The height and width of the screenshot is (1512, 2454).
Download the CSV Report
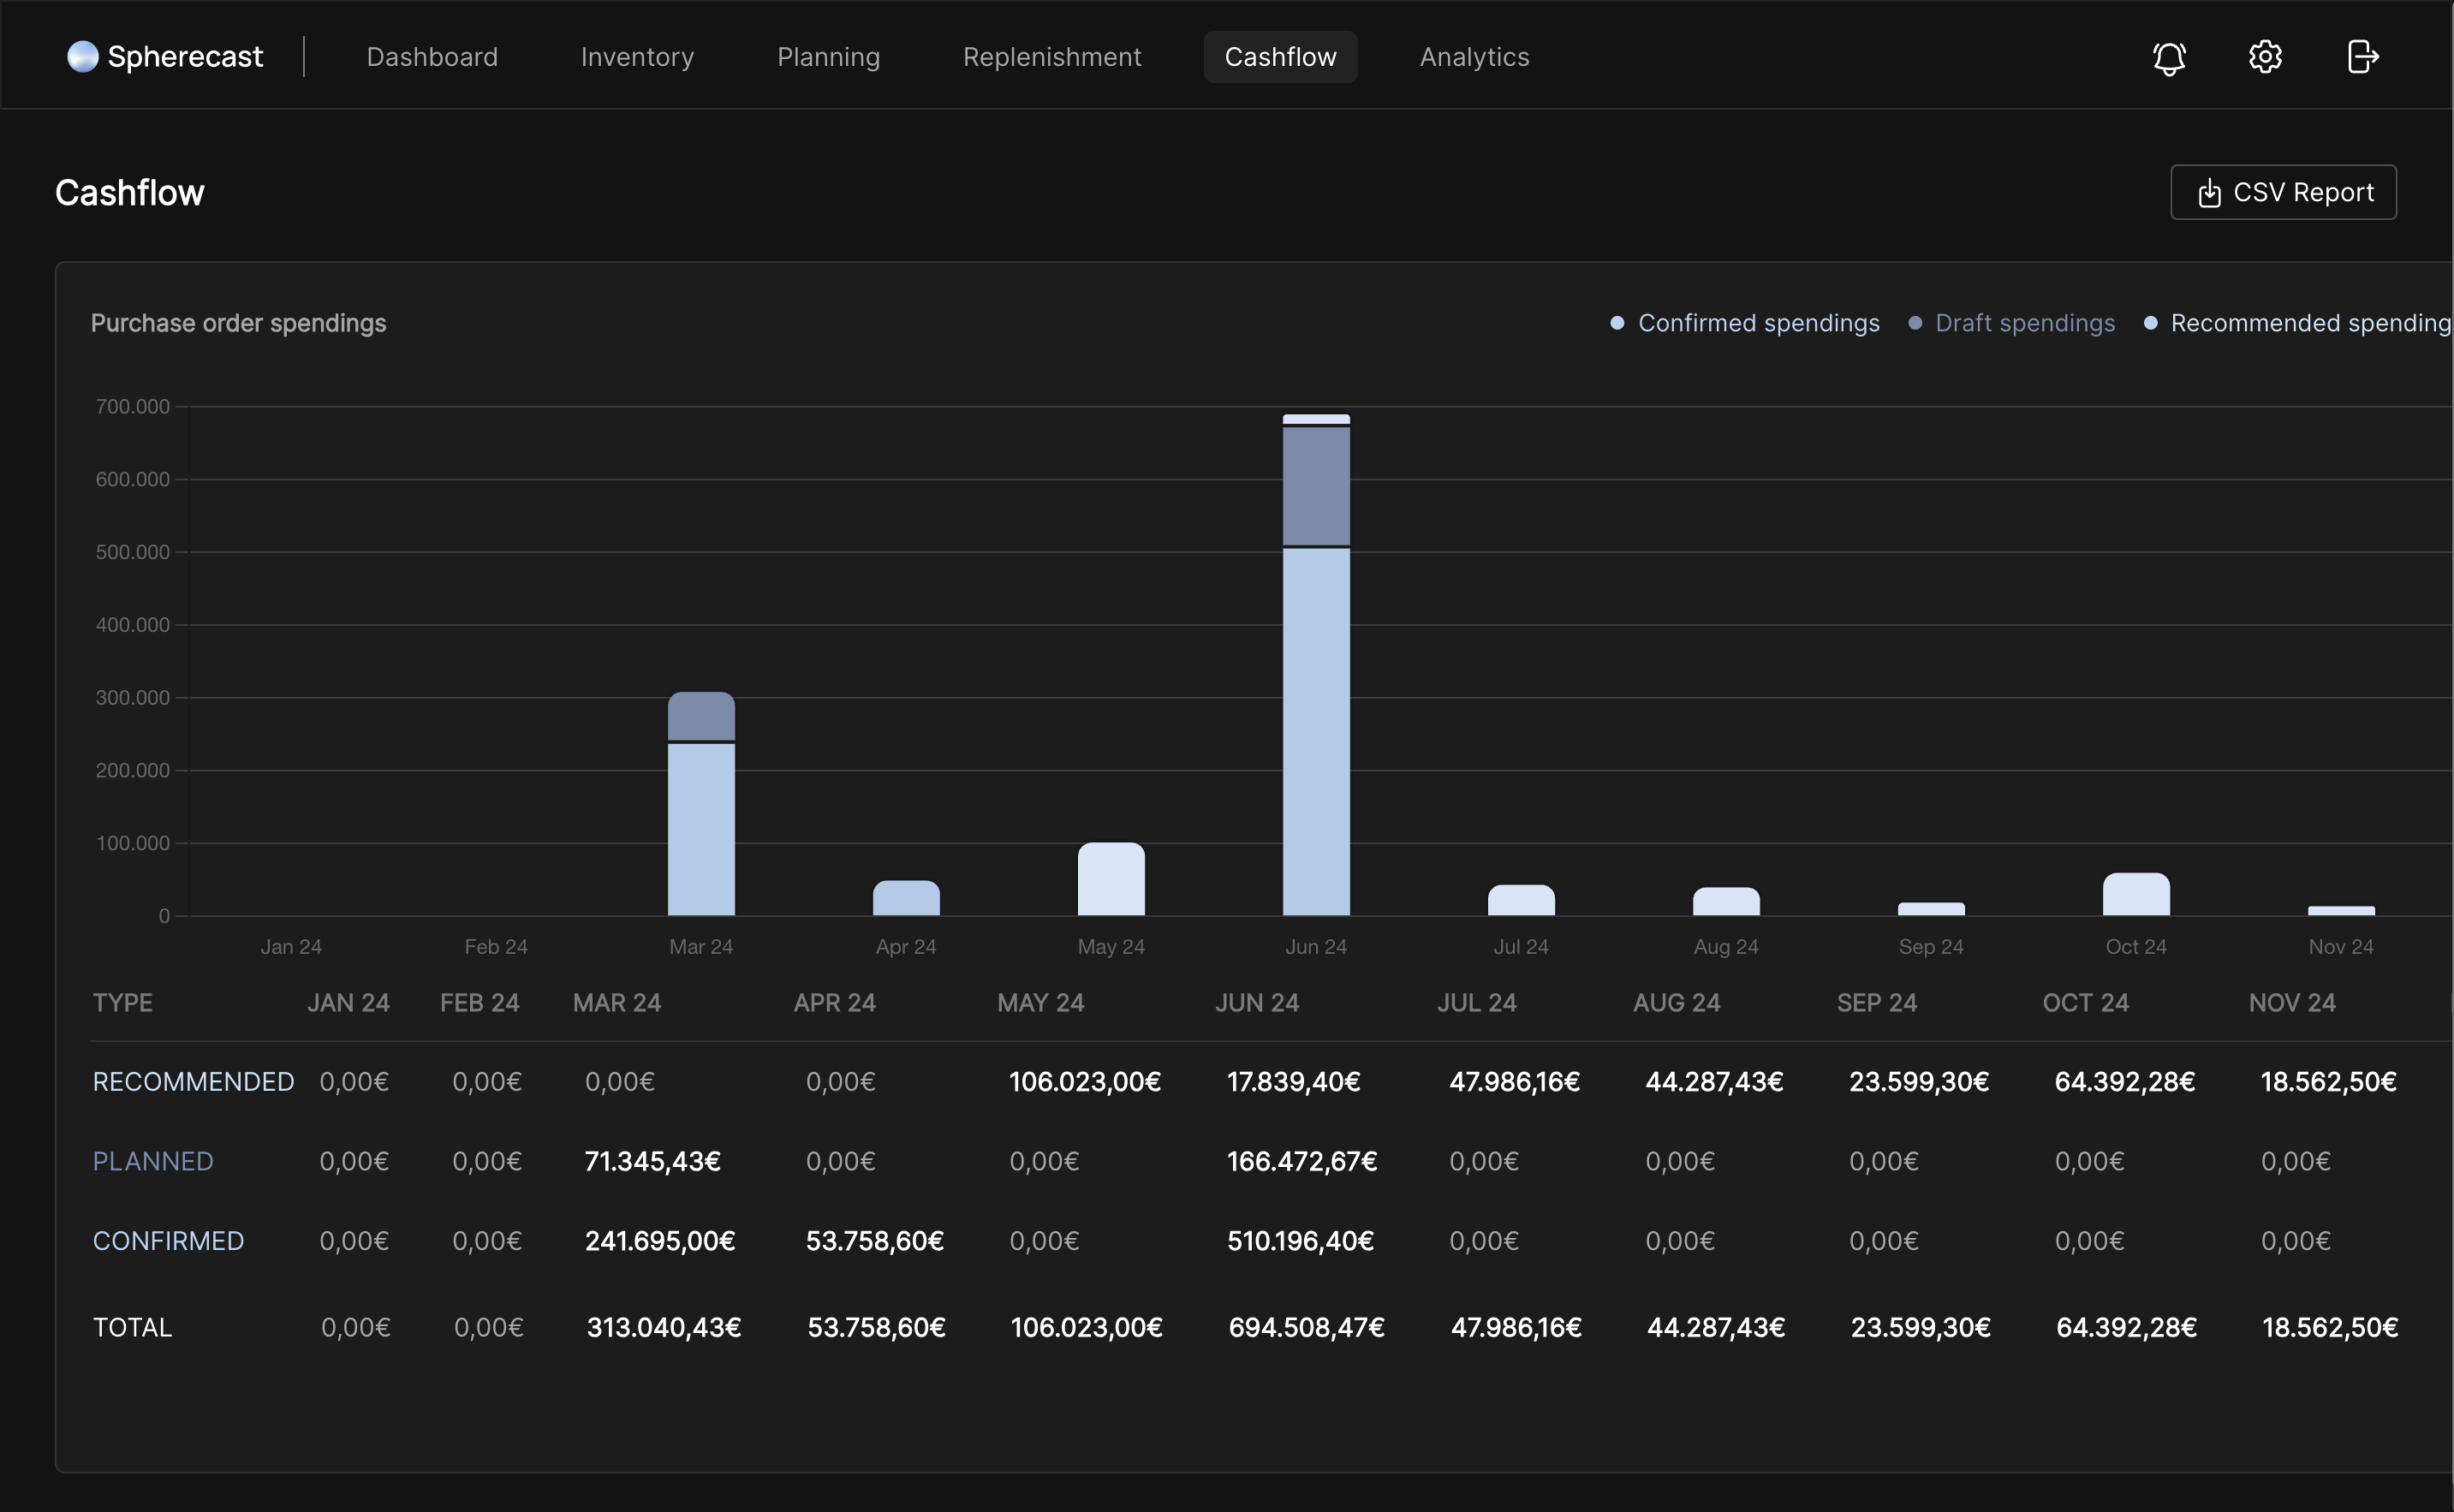2283,192
